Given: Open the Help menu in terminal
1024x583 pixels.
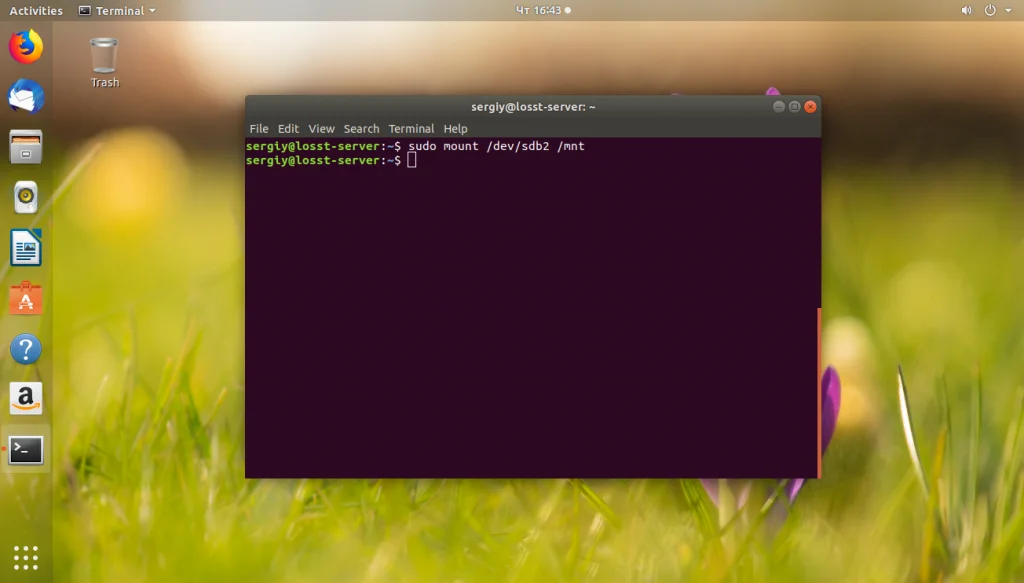Looking at the screenshot, I should tap(455, 129).
